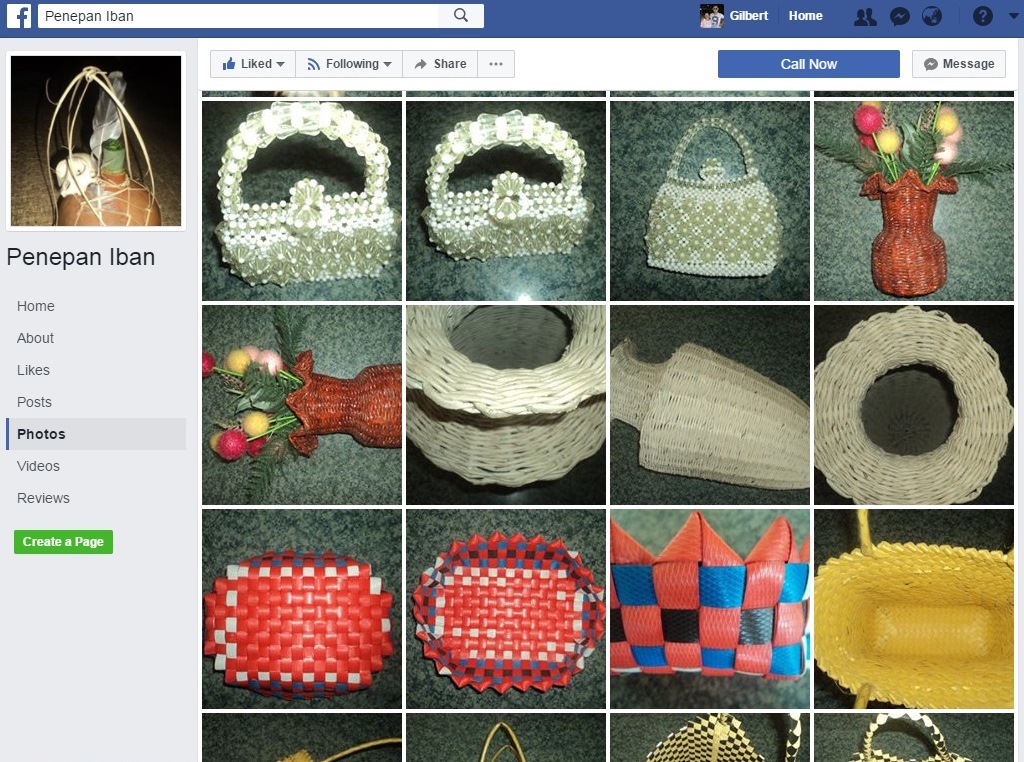Open the cream cone-shaped woven basket photo
This screenshot has height=762, width=1024.
[710, 405]
